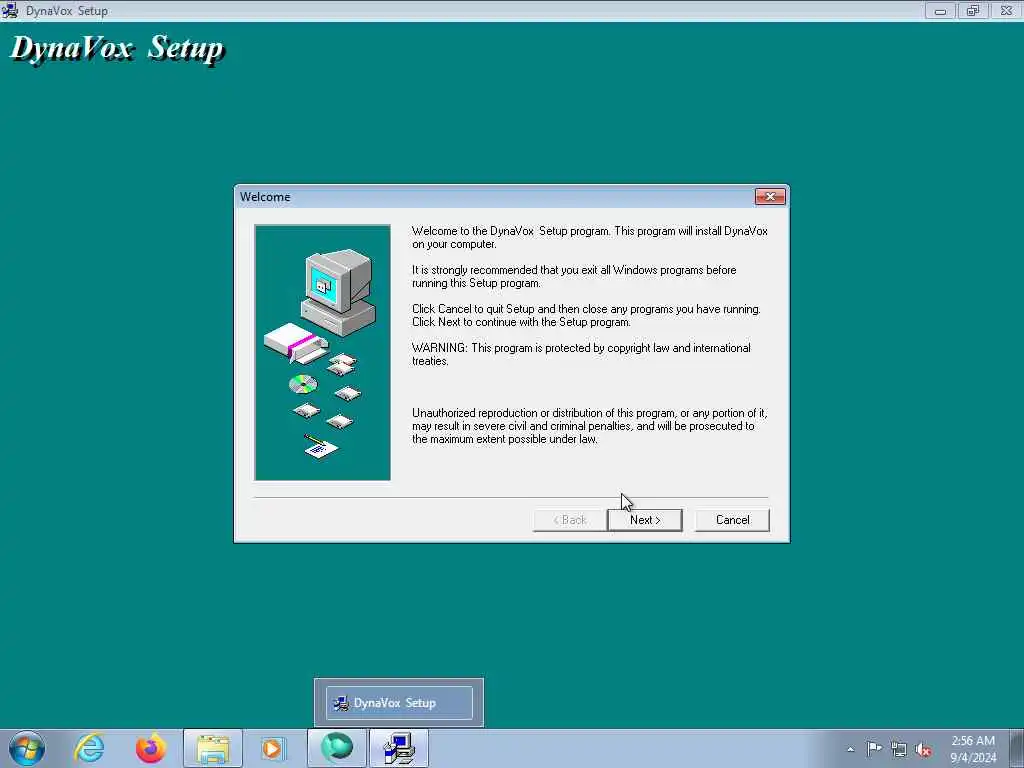Open Windows Explorer folder icon
Screen dimensions: 1024x768
pos(213,748)
